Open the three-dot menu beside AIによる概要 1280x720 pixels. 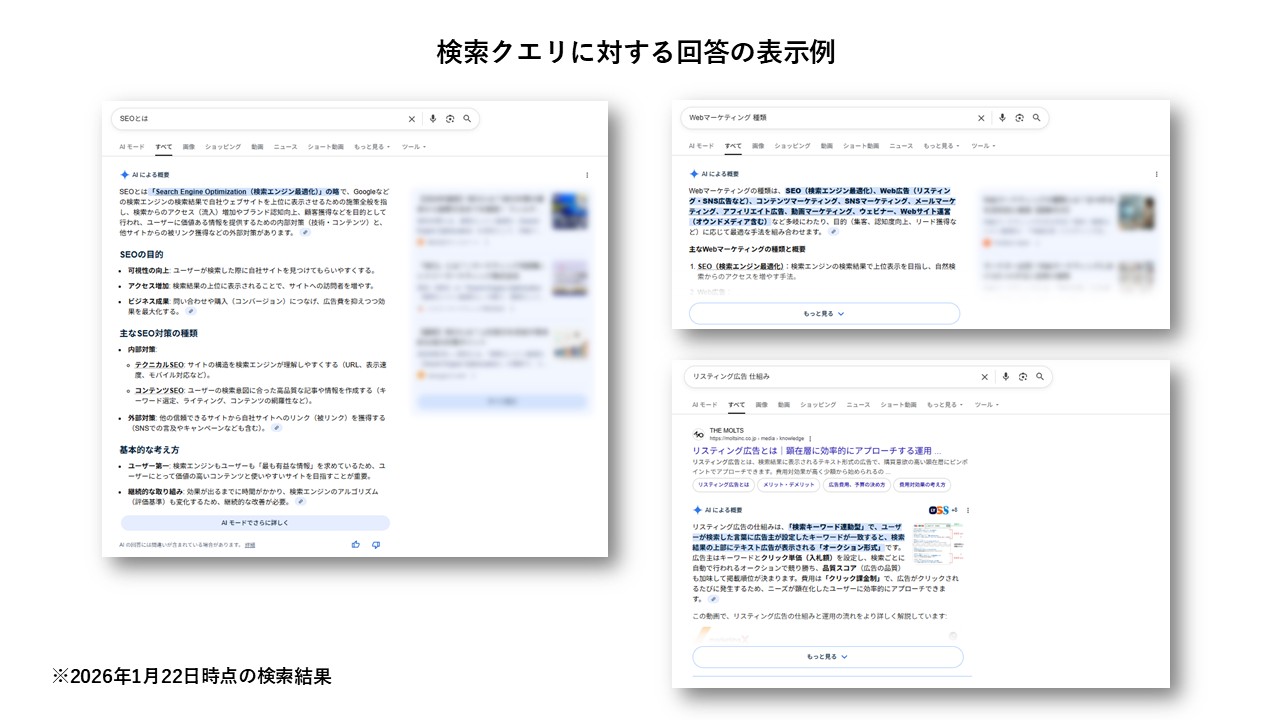click(x=587, y=174)
